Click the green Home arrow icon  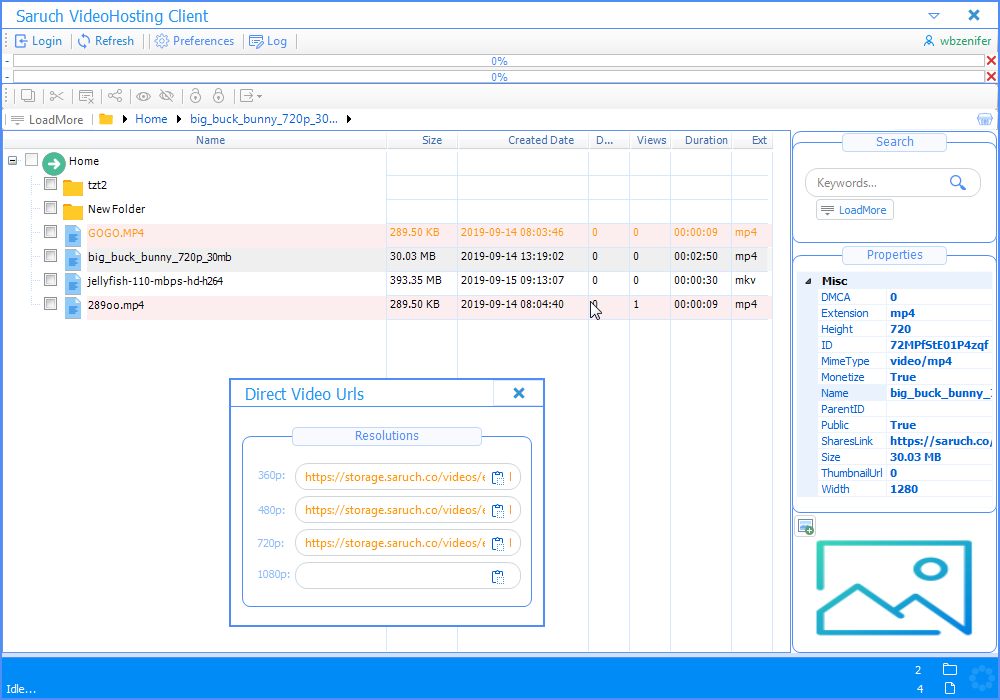coord(54,164)
